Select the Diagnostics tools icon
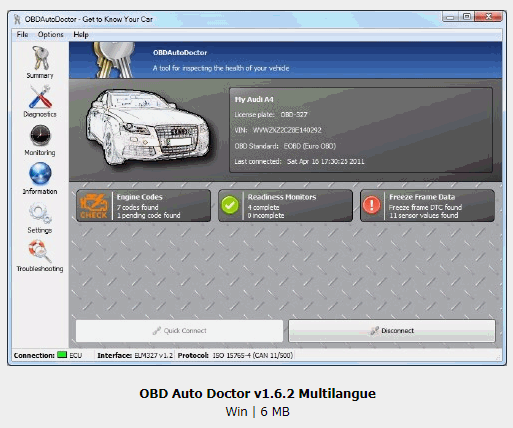513x428 pixels. [x=40, y=97]
